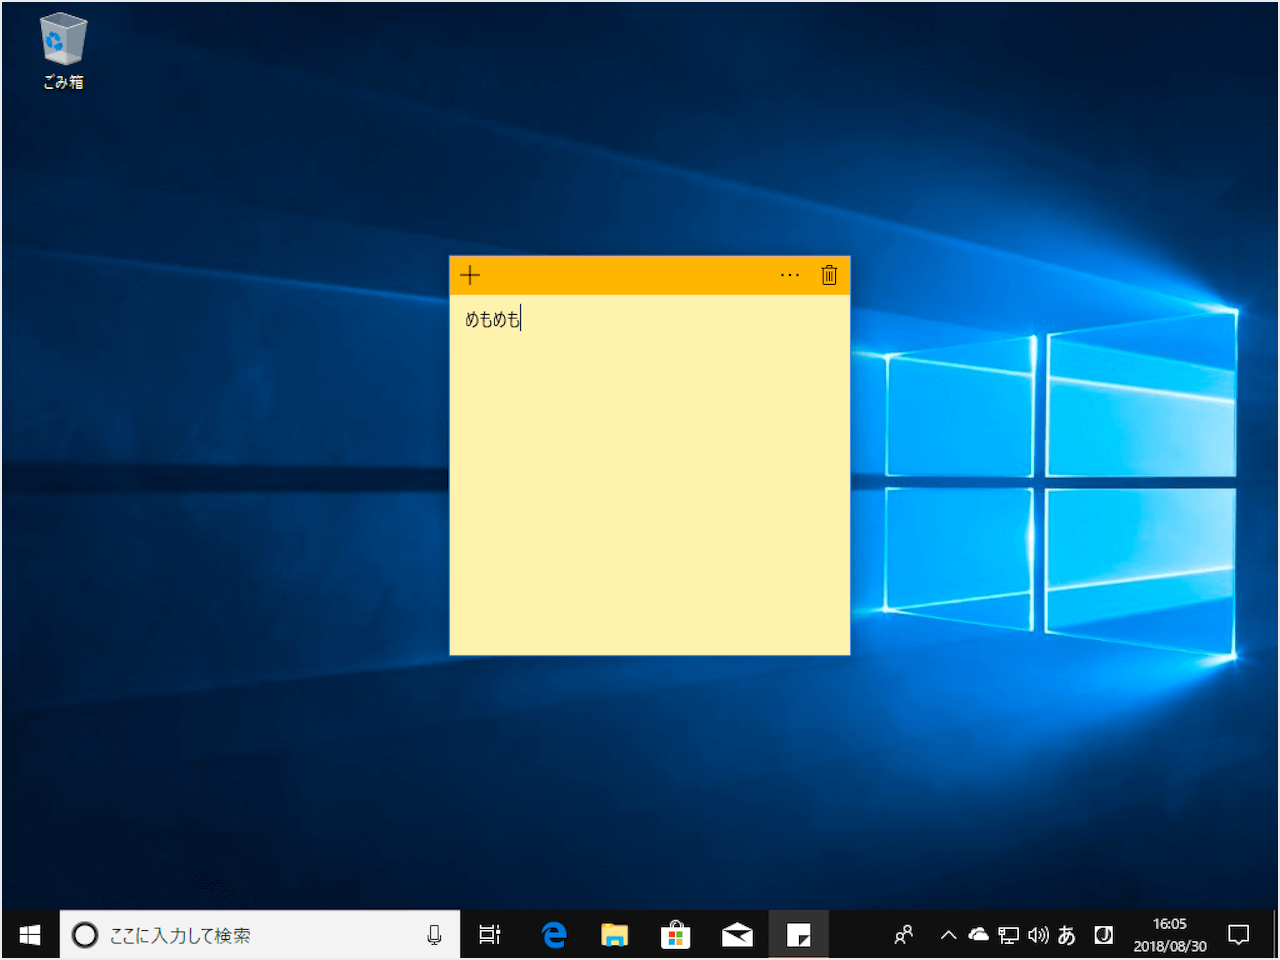Open OneDrive cloud tray icon

tap(978, 935)
